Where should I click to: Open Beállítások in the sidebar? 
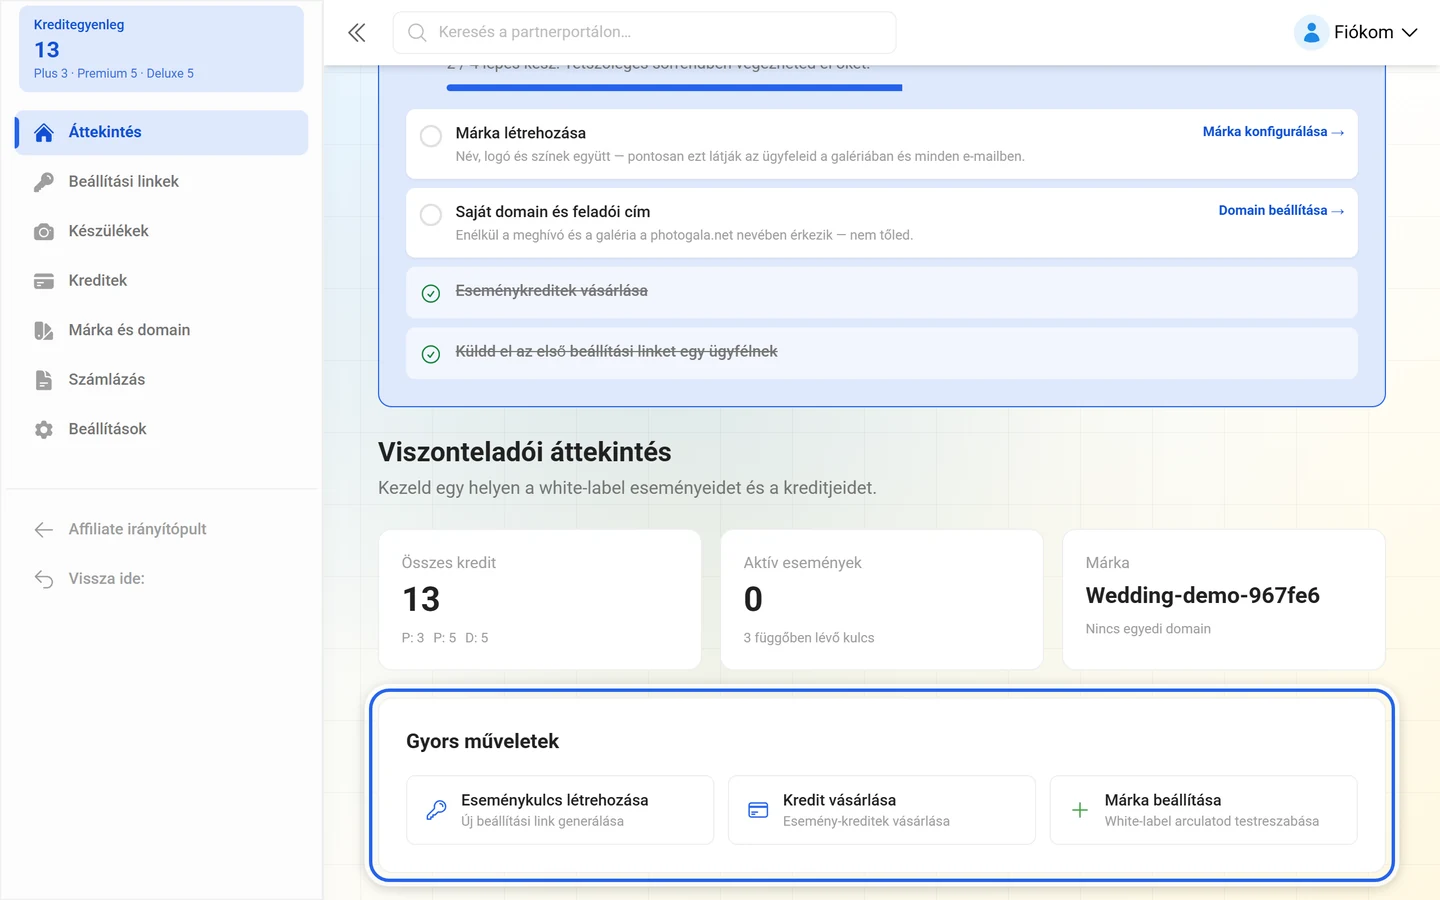click(x=162, y=430)
